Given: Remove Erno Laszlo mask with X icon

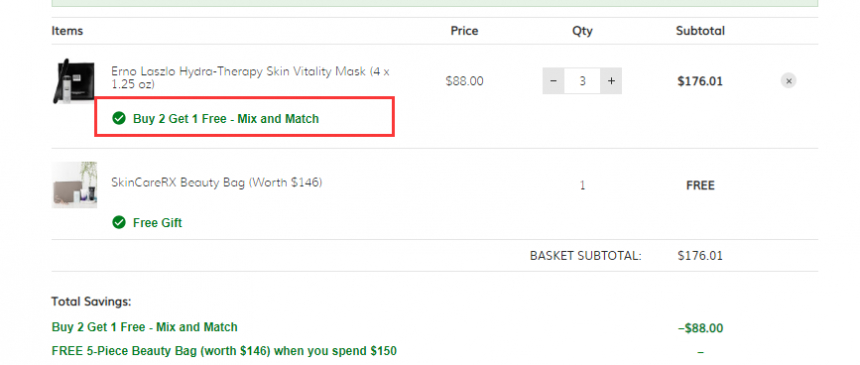Looking at the screenshot, I should coord(788,81).
